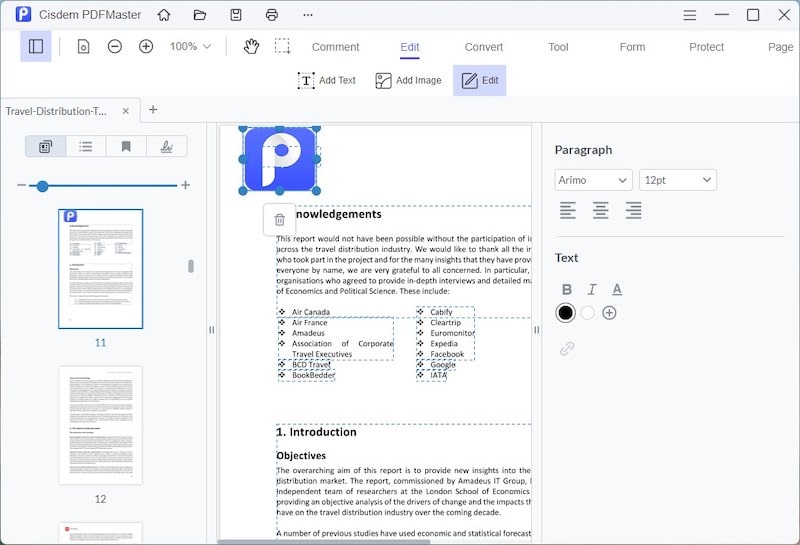Expand the Arimo font dropdown

(594, 180)
